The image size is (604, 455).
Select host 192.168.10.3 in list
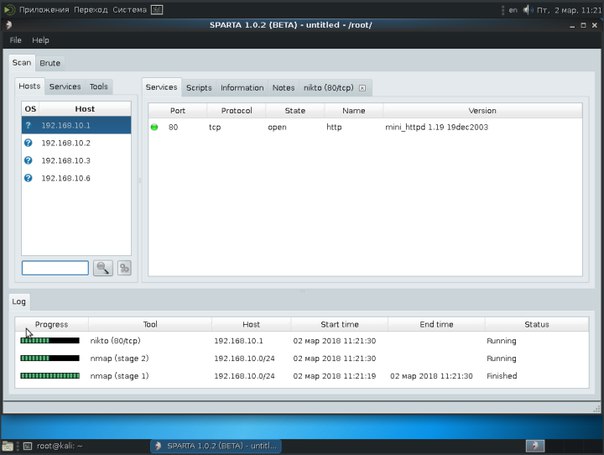tap(66, 160)
